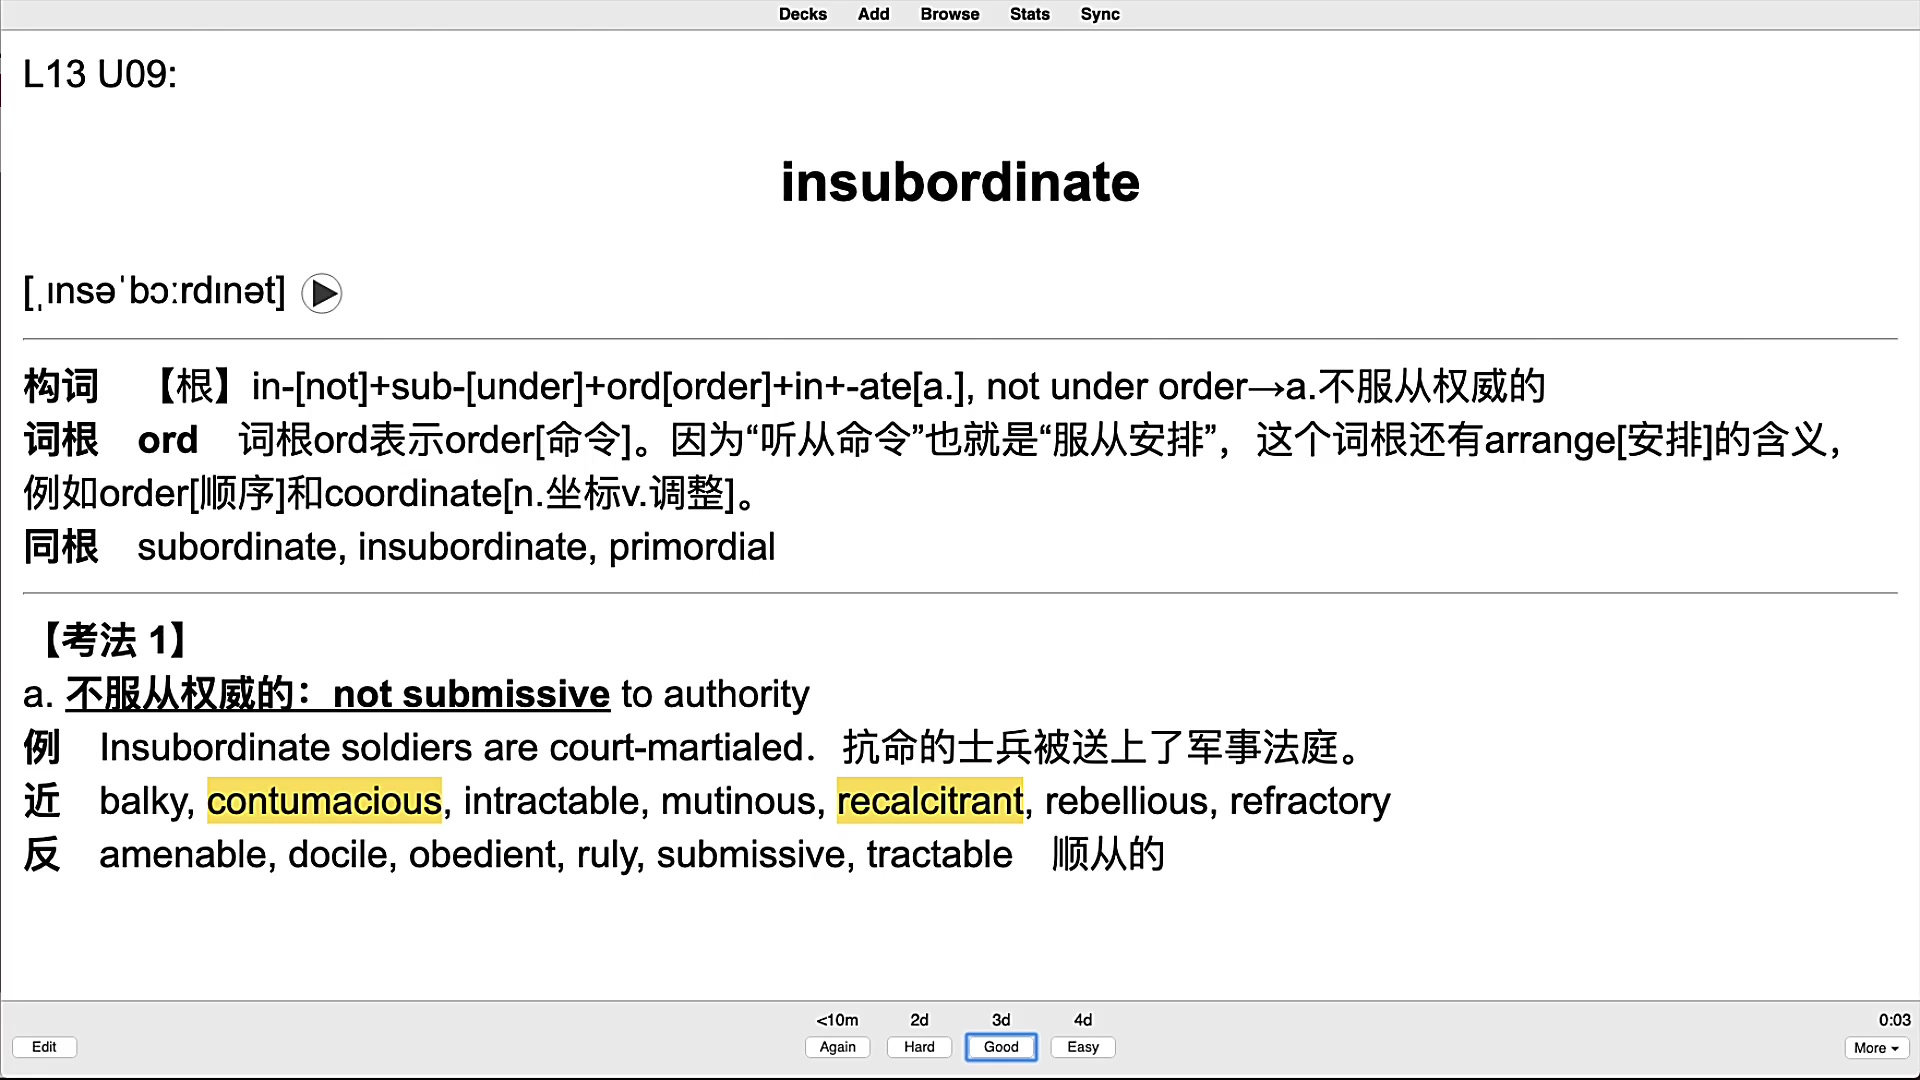The width and height of the screenshot is (1920, 1080).
Task: Expand the More options dropdown
Action: tap(1876, 1048)
